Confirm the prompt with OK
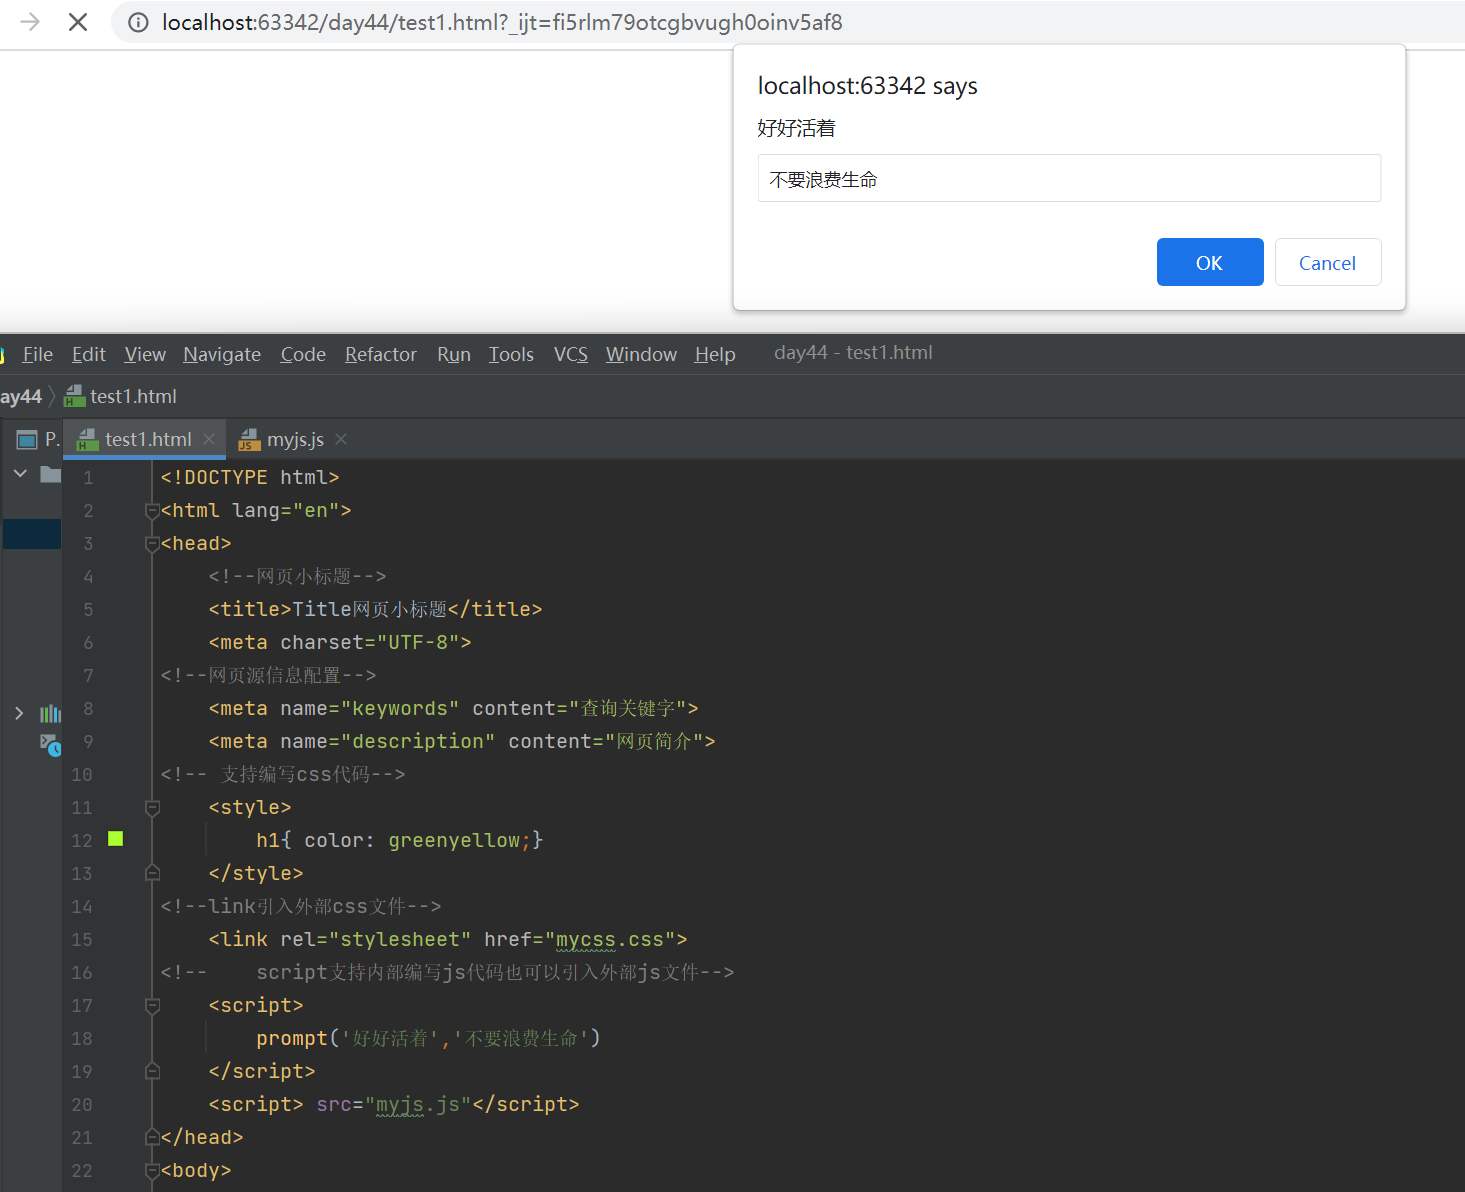The image size is (1465, 1192). 1210,262
